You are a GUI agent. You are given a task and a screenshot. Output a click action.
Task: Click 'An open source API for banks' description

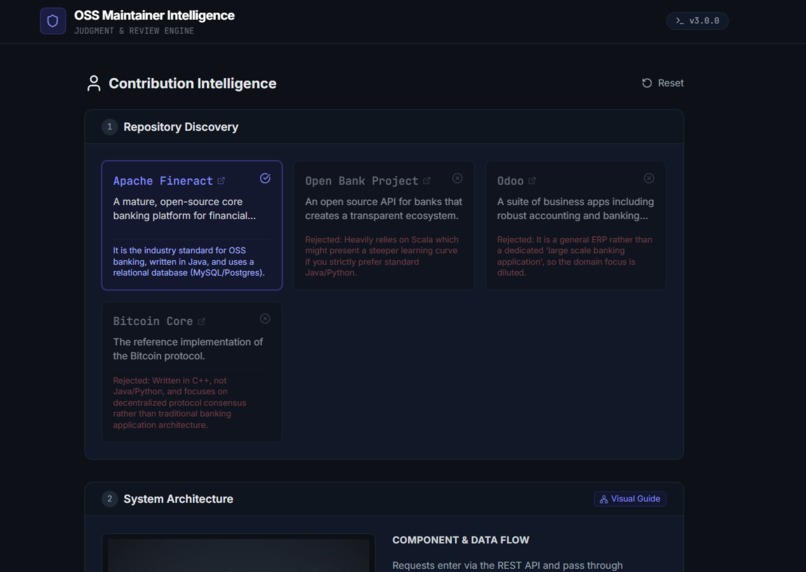383,209
